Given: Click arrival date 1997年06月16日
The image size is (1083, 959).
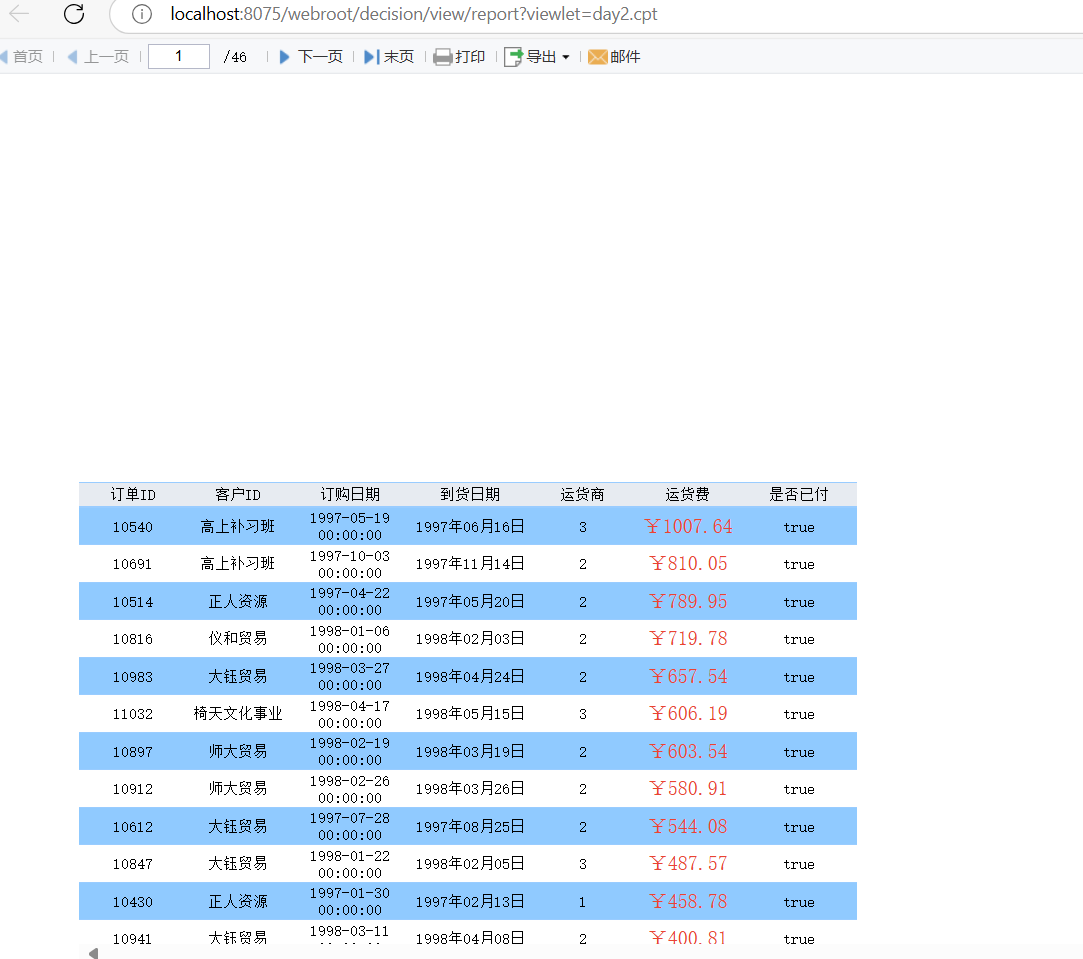Looking at the screenshot, I should coord(470,526).
